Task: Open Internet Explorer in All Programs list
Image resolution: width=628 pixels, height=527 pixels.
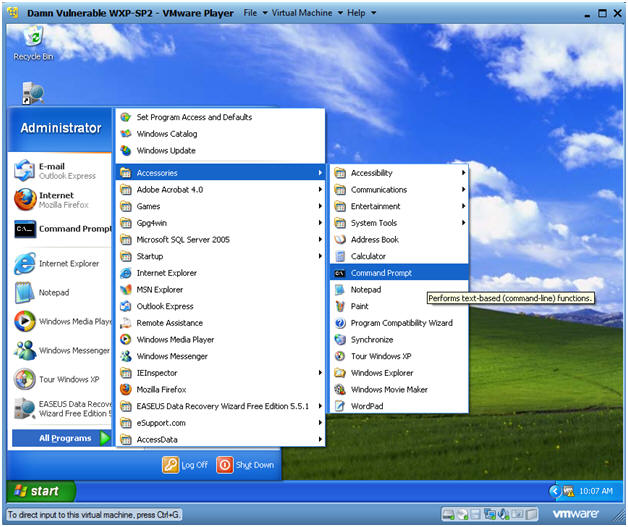Action: 220,273
